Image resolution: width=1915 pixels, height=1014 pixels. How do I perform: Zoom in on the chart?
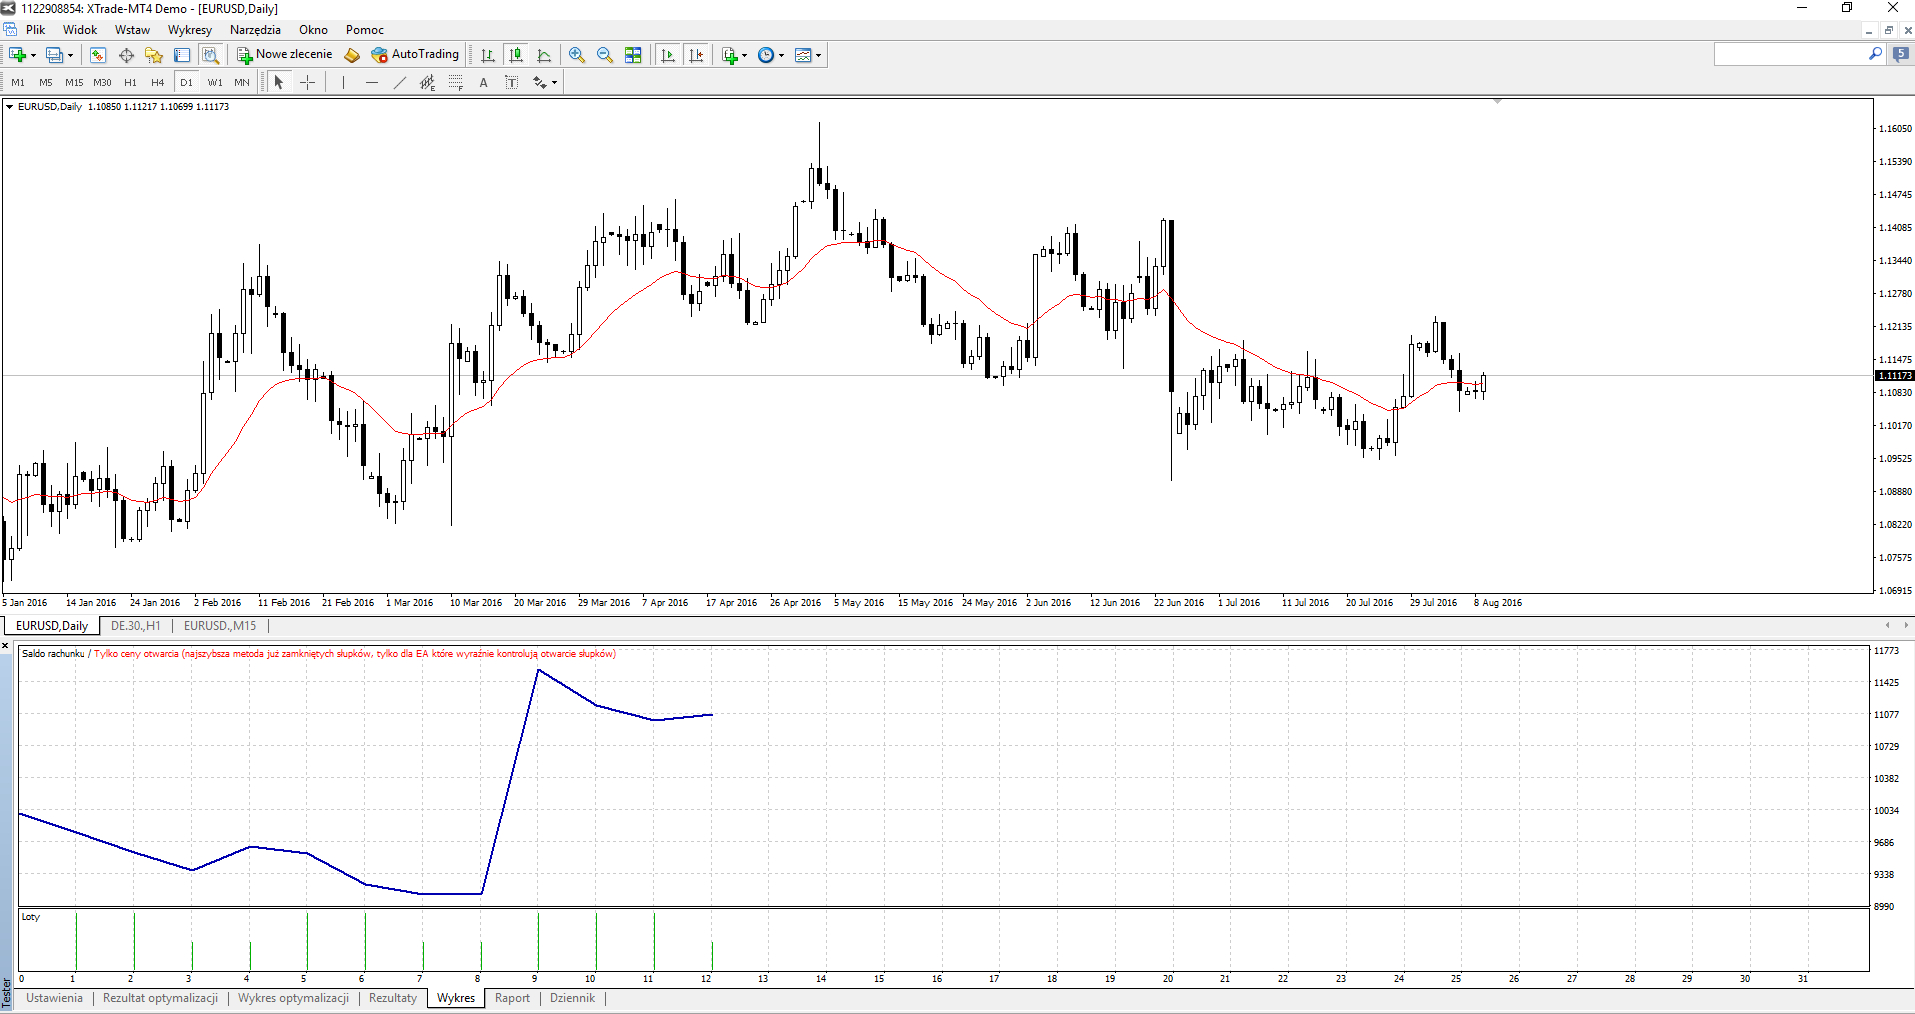click(x=577, y=55)
